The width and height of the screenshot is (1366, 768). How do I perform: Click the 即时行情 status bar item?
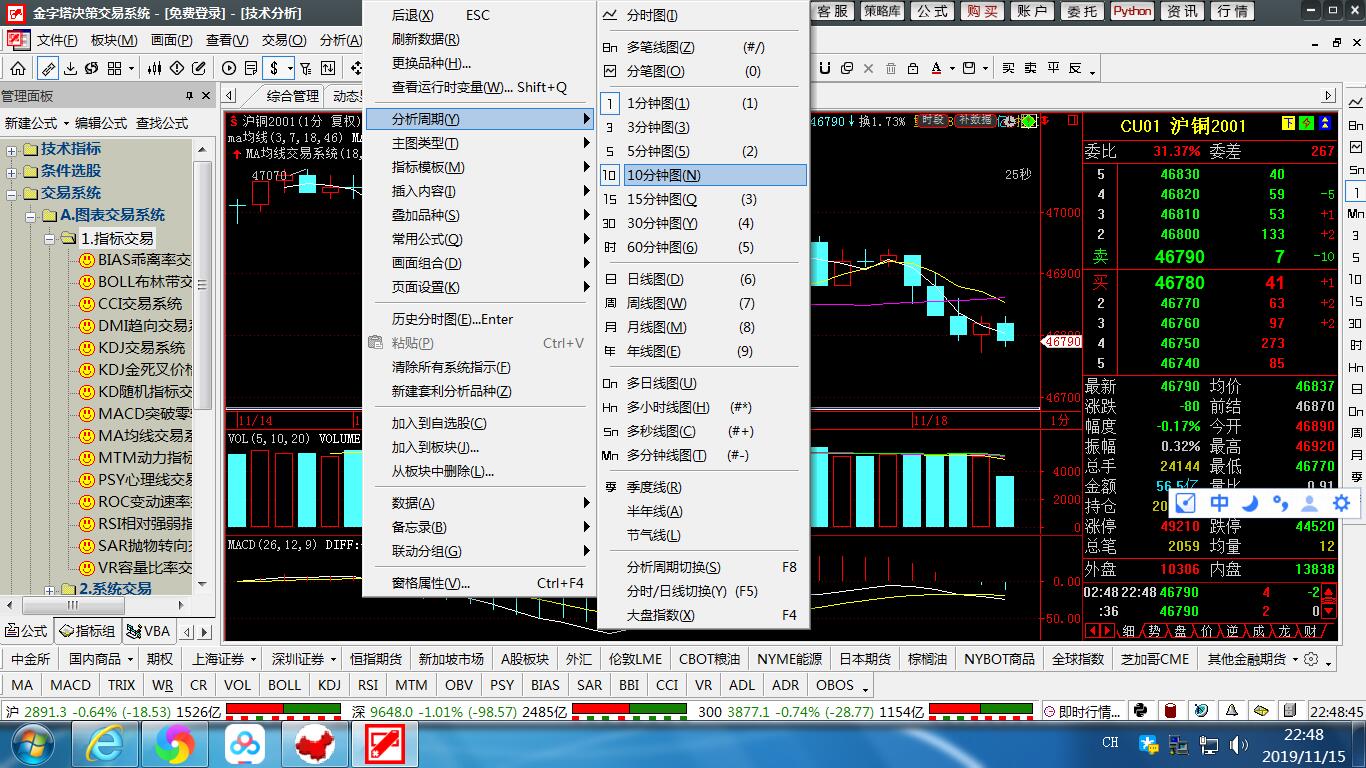tap(1082, 711)
